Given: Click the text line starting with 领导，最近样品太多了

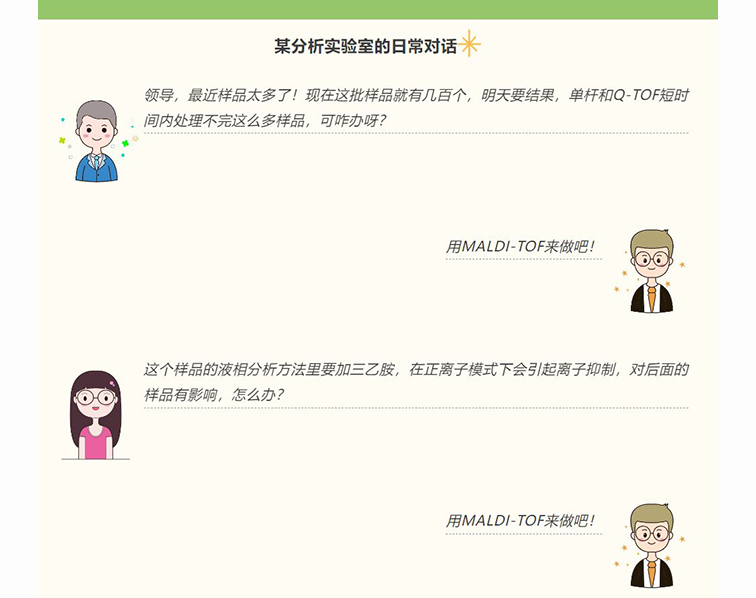Looking at the screenshot, I should click(x=416, y=95).
